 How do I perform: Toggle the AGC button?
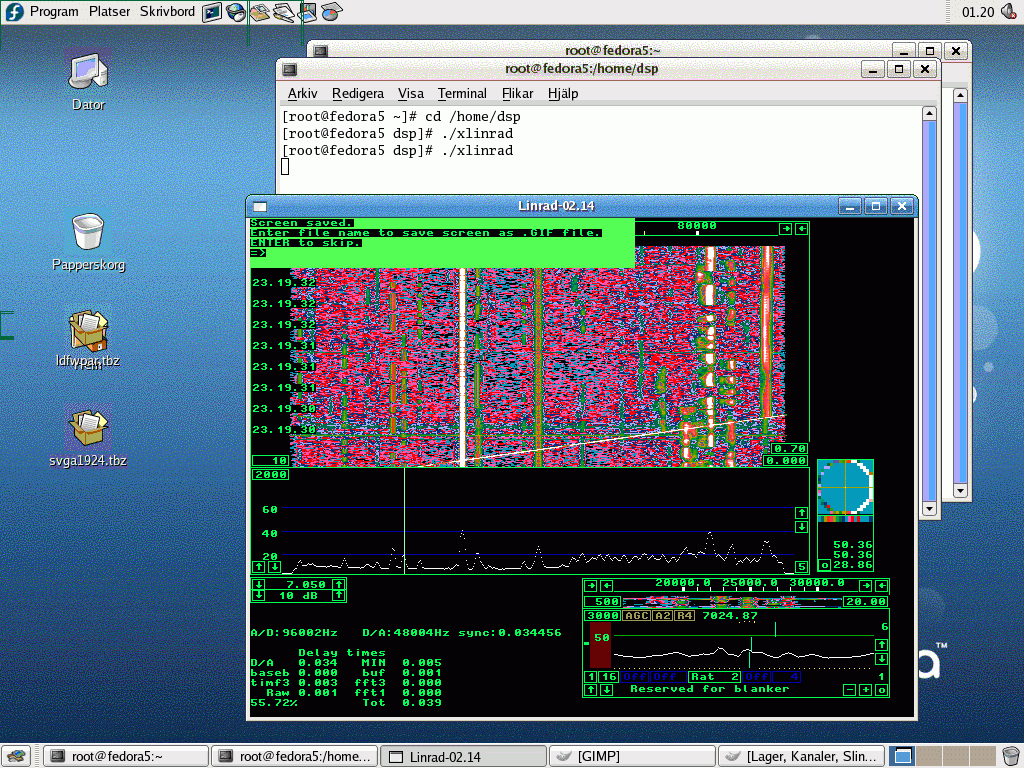coord(636,616)
